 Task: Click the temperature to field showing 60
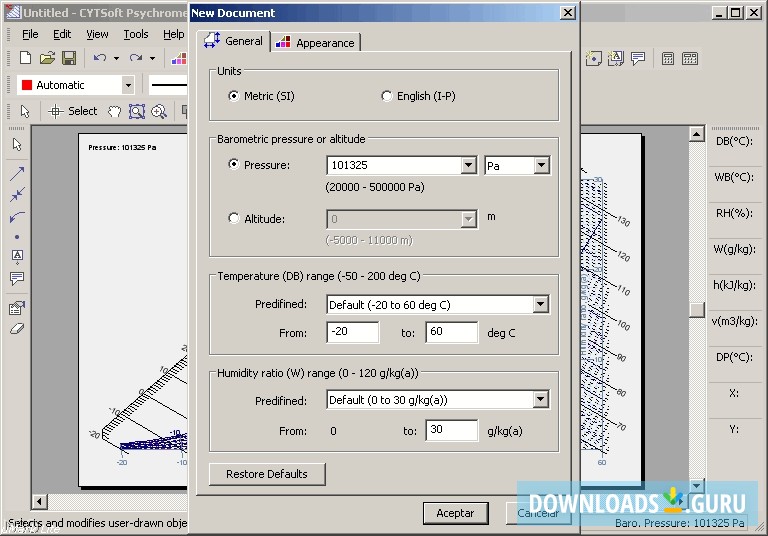pos(452,332)
